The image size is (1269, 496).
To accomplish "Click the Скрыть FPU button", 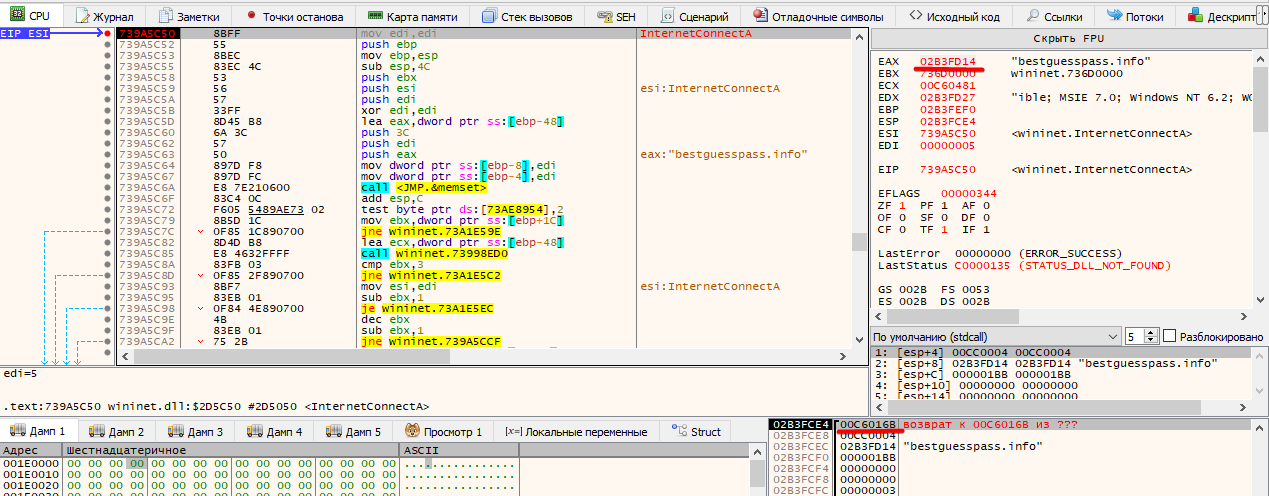I will click(1070, 37).
